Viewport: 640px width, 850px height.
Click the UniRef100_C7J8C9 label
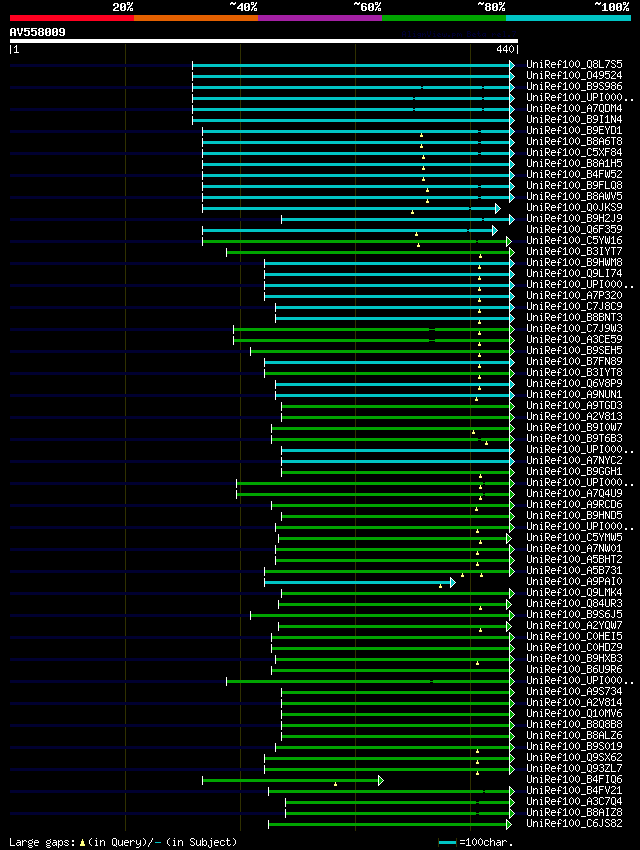point(574,306)
